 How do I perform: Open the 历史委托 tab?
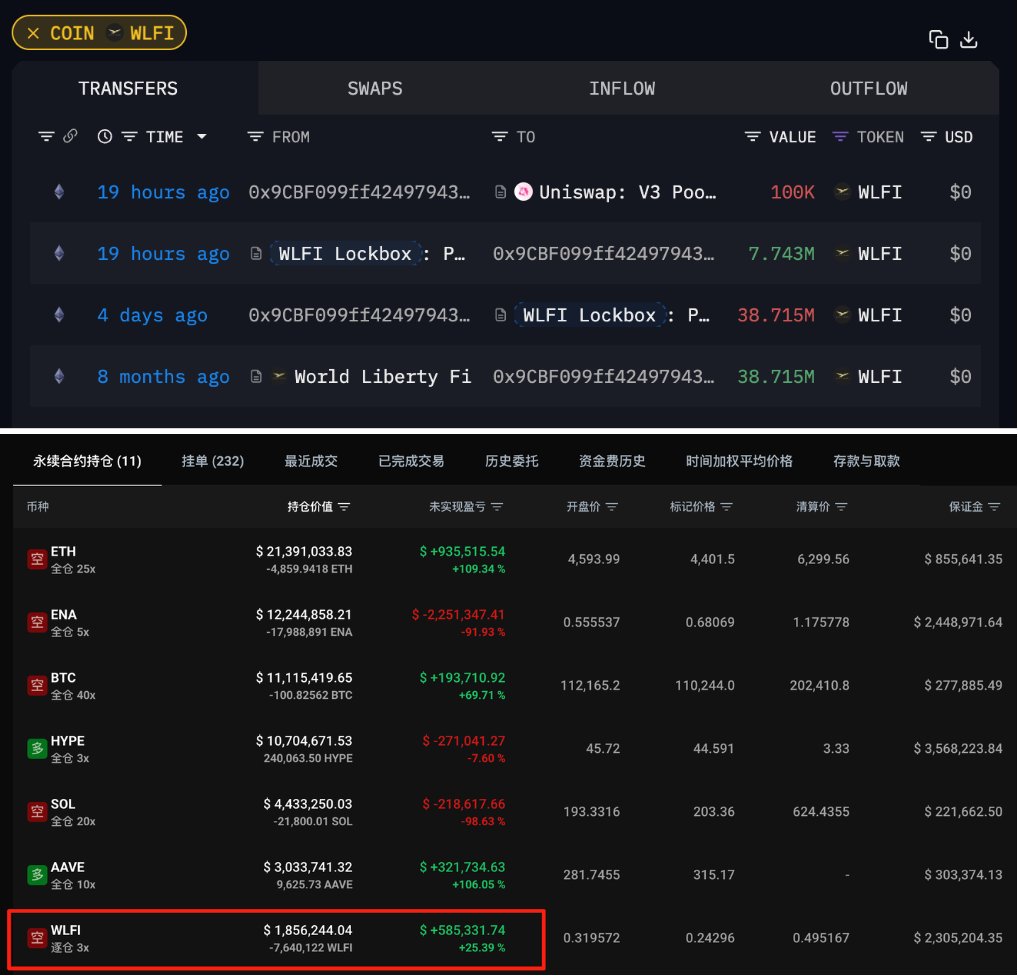click(x=512, y=461)
